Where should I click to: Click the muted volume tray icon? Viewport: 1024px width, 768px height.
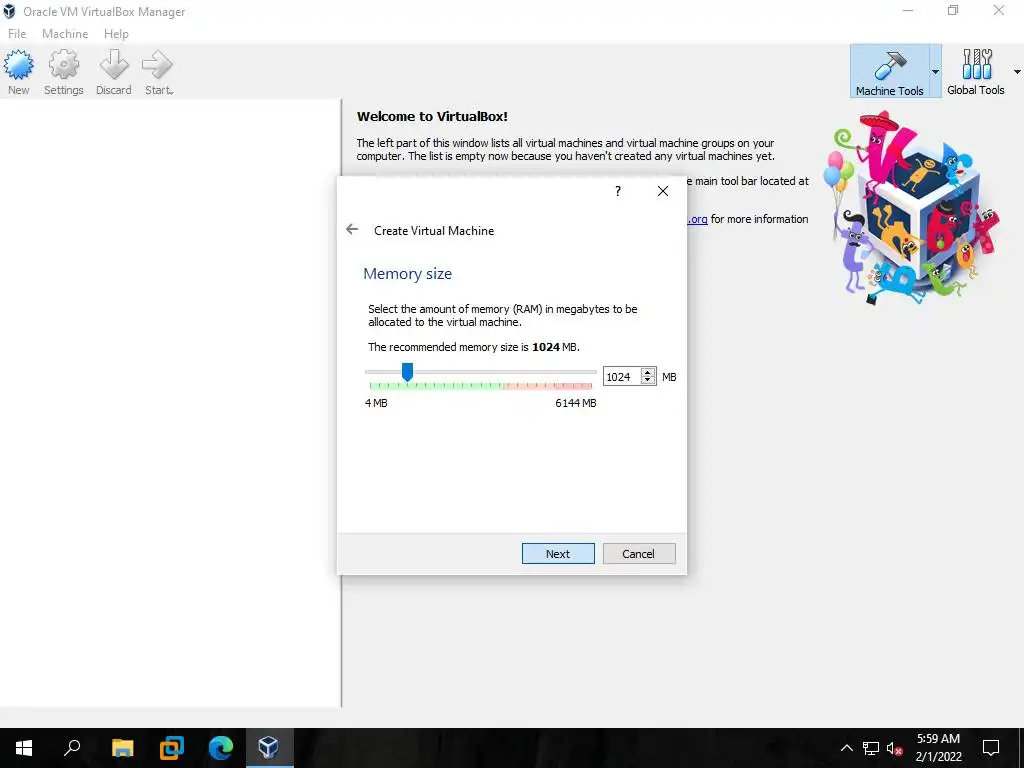click(x=894, y=748)
